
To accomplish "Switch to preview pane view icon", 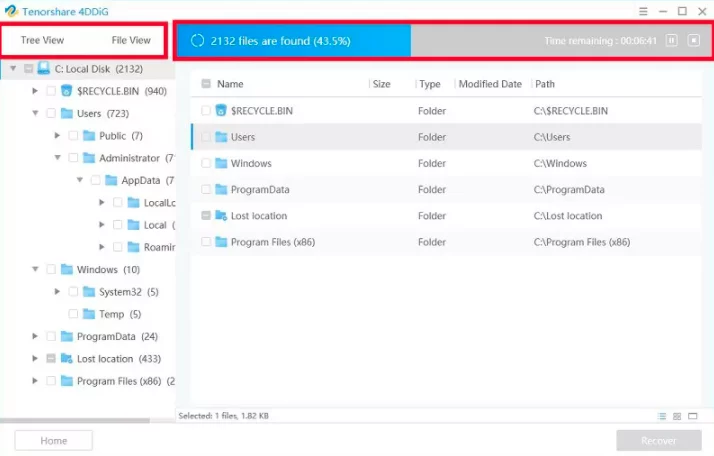I will [693, 416].
